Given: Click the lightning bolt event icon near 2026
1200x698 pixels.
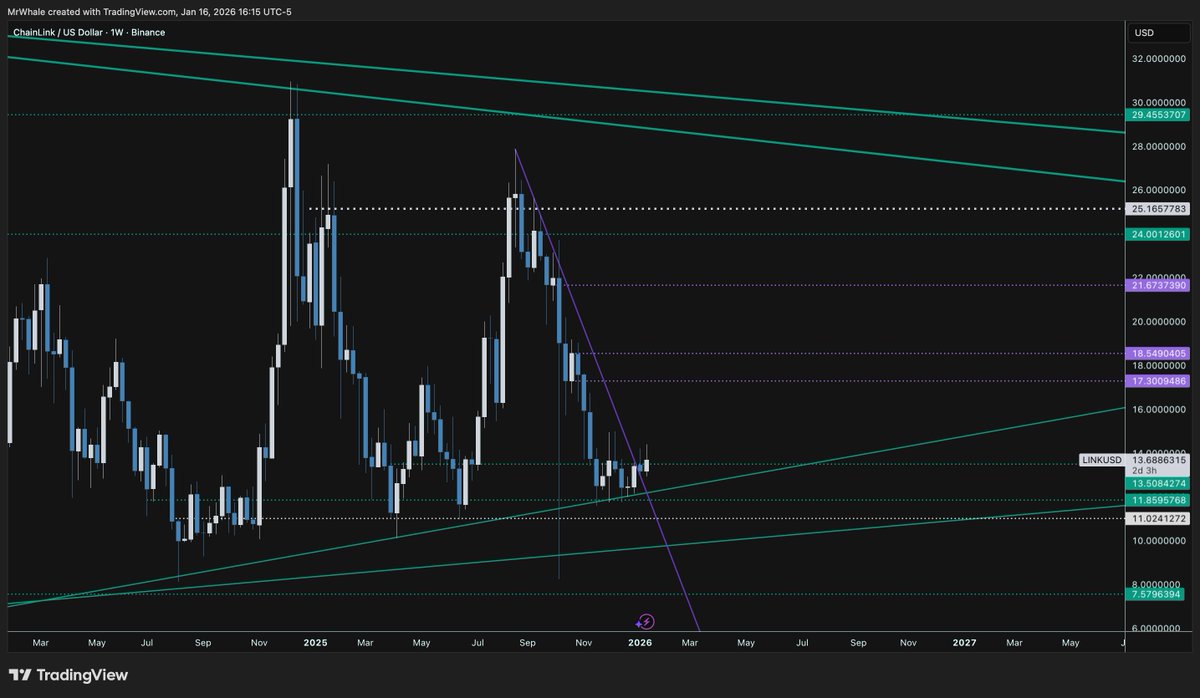Looking at the screenshot, I should click(646, 622).
